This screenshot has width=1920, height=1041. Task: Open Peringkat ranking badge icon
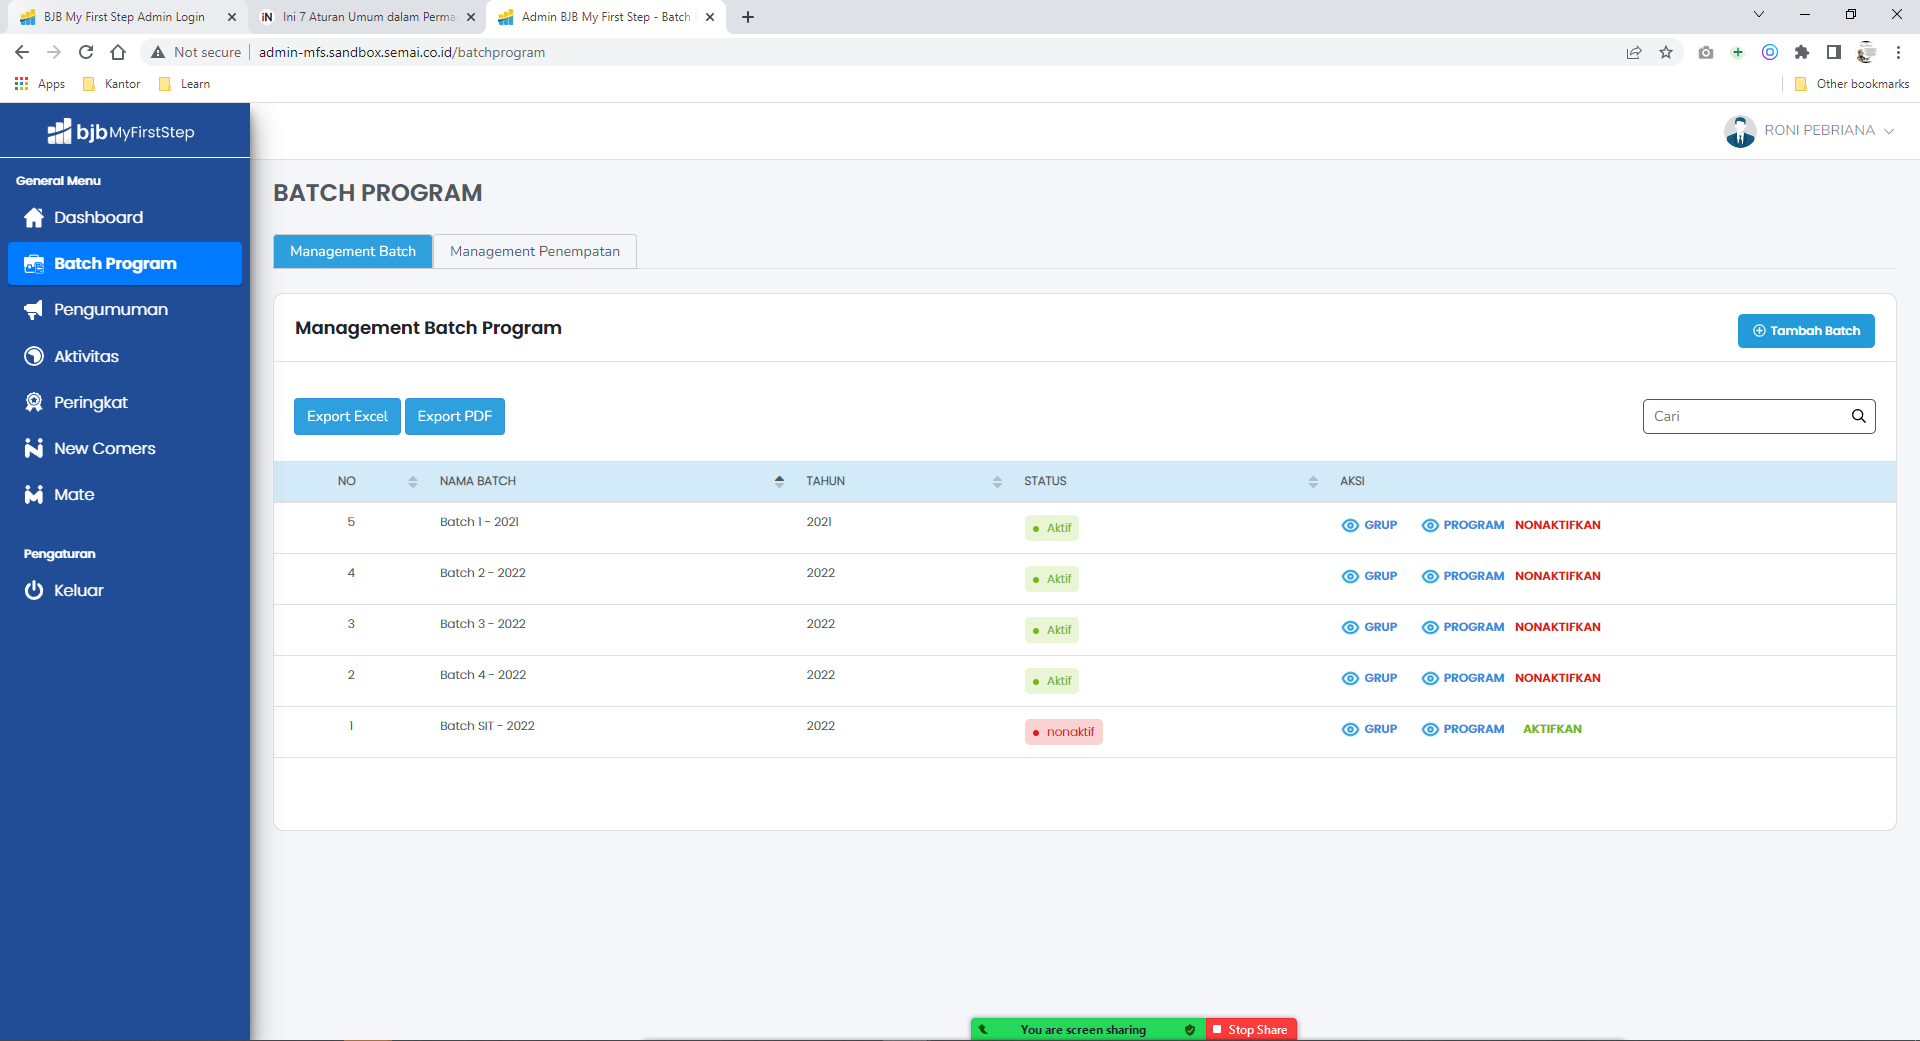[34, 402]
